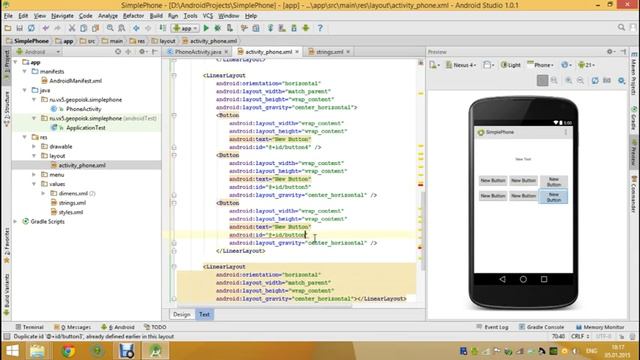This screenshot has width=640, height=360.
Task: Open the Terminal tool window
Action: click(29, 327)
